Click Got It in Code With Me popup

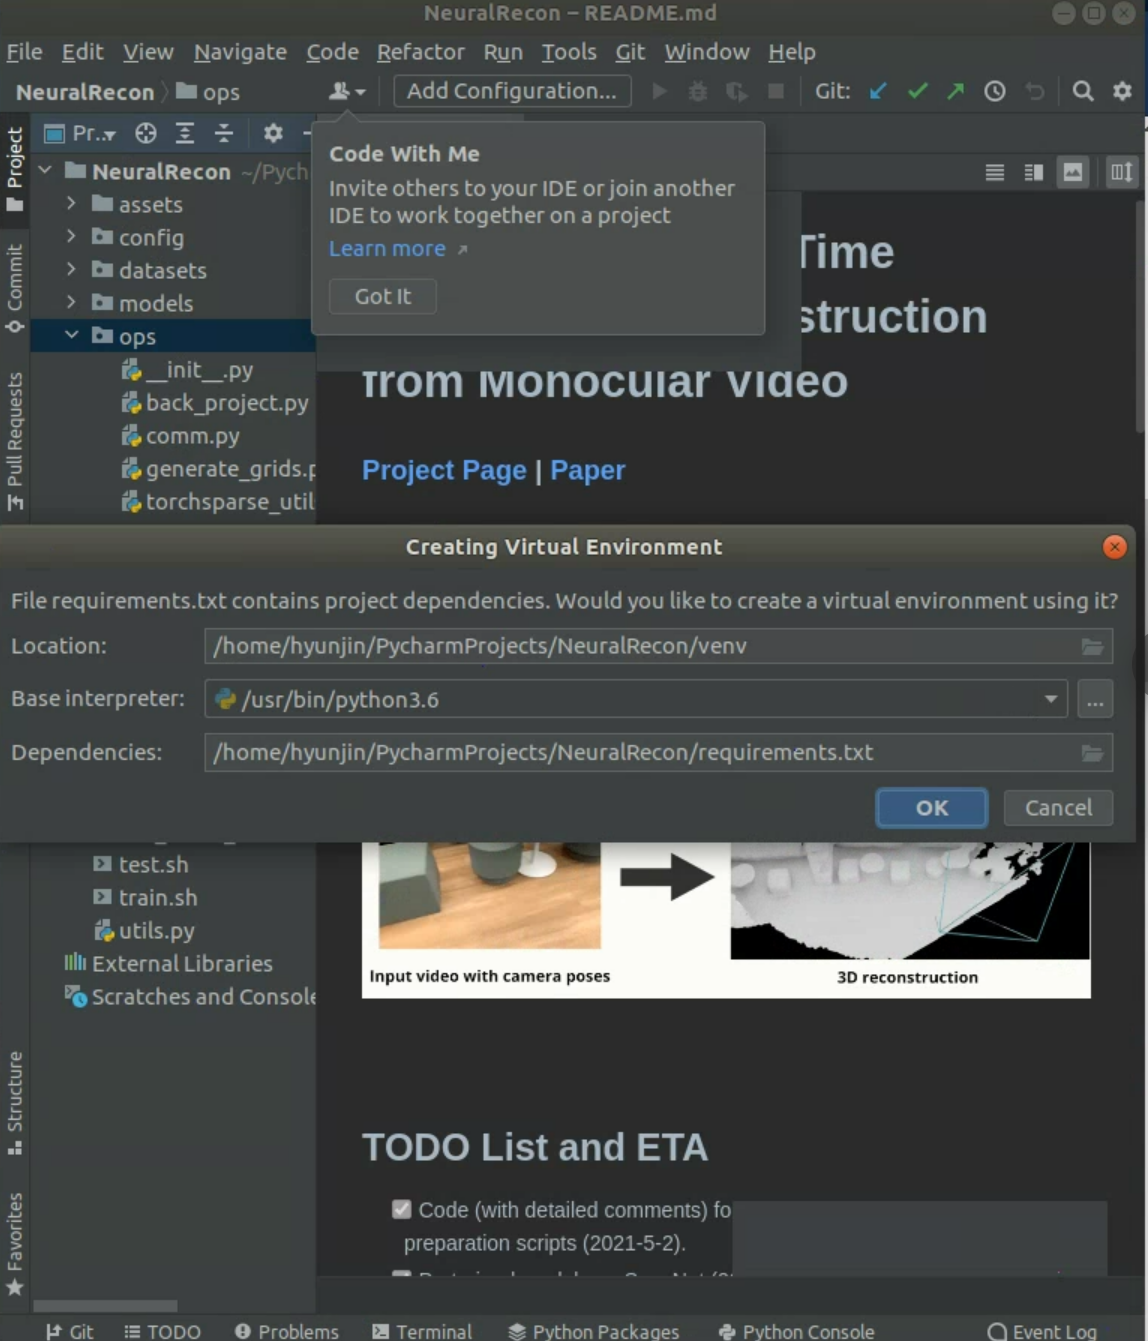pos(383,296)
